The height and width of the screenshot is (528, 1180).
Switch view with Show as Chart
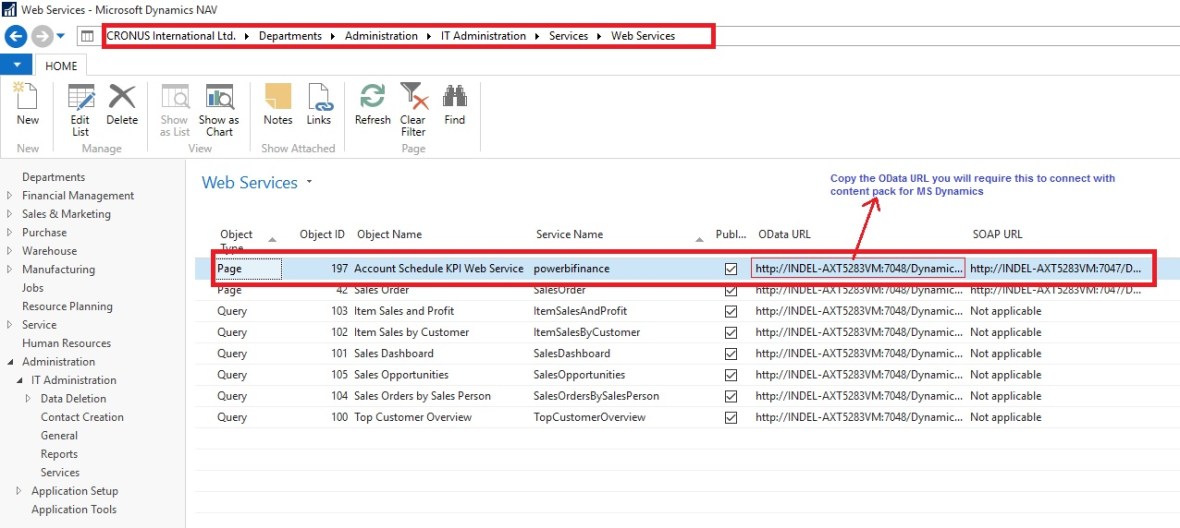point(219,110)
